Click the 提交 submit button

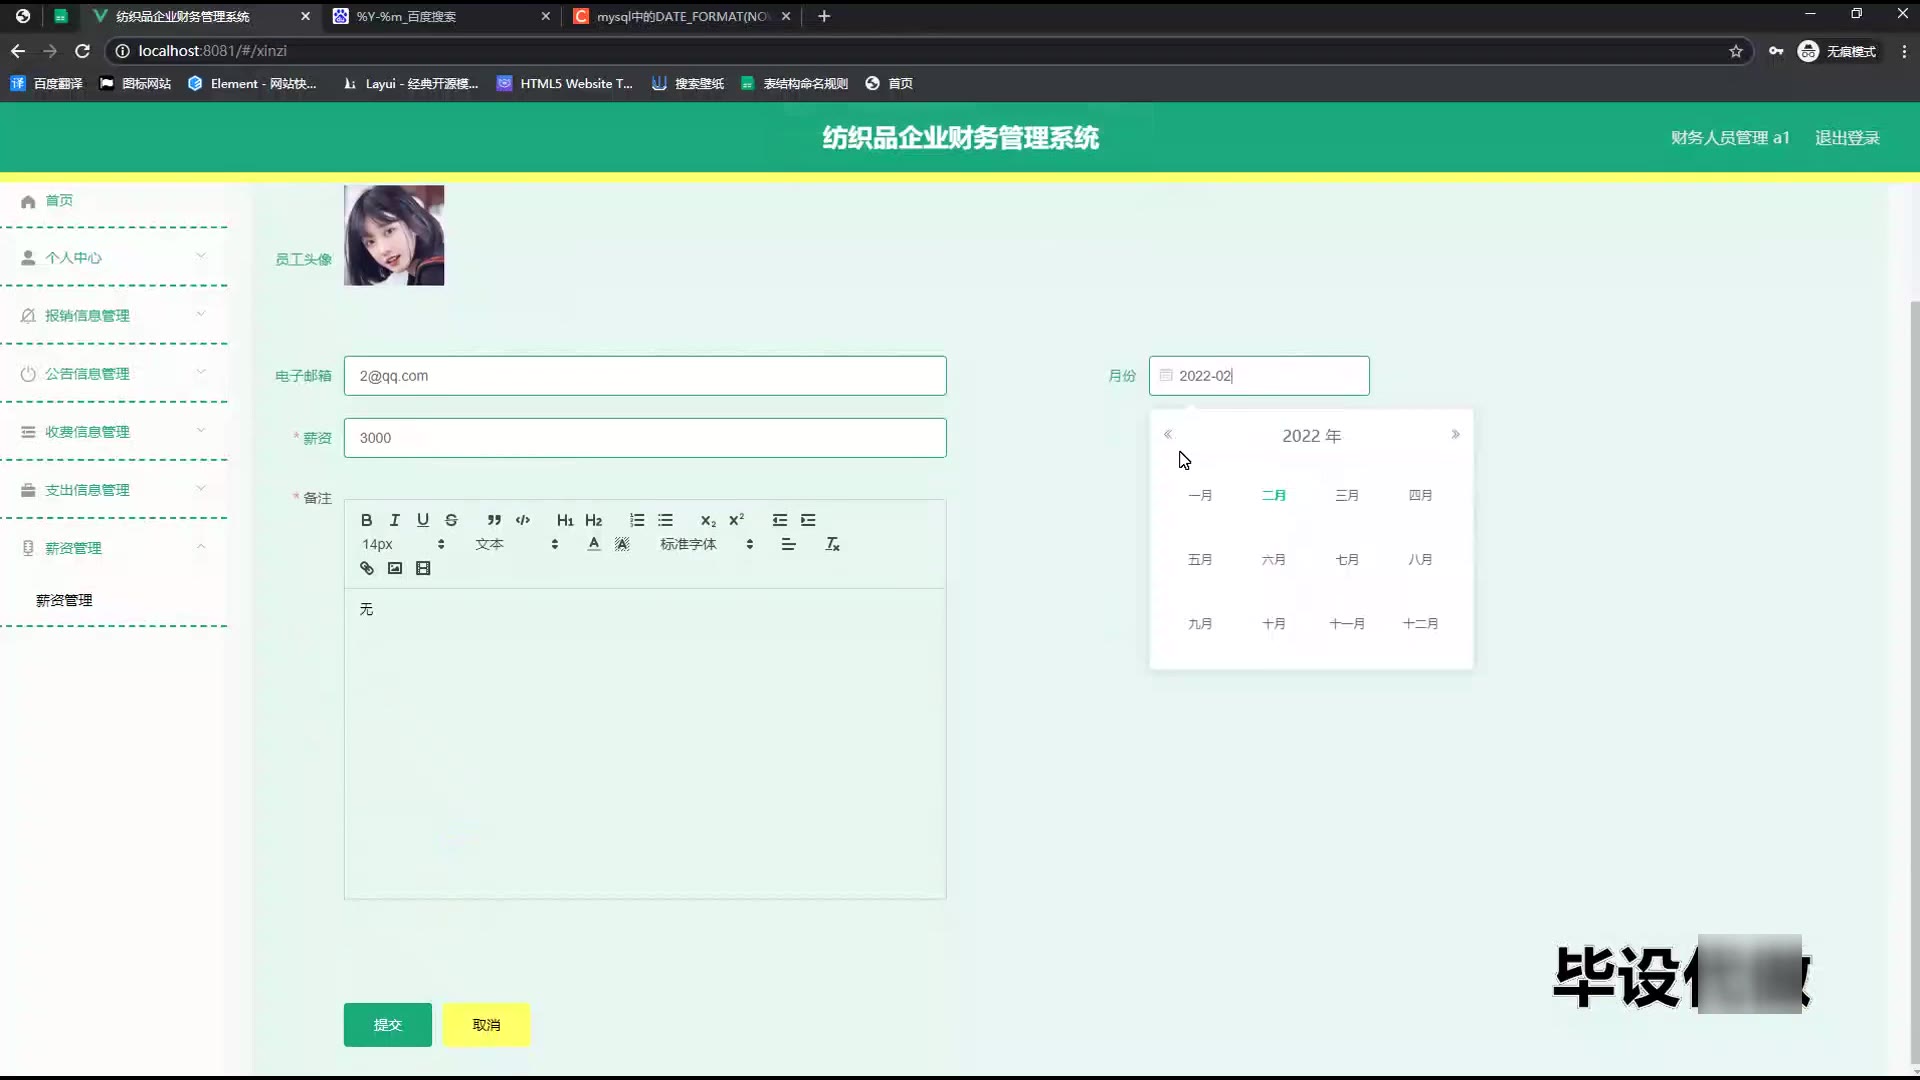pos(387,1025)
